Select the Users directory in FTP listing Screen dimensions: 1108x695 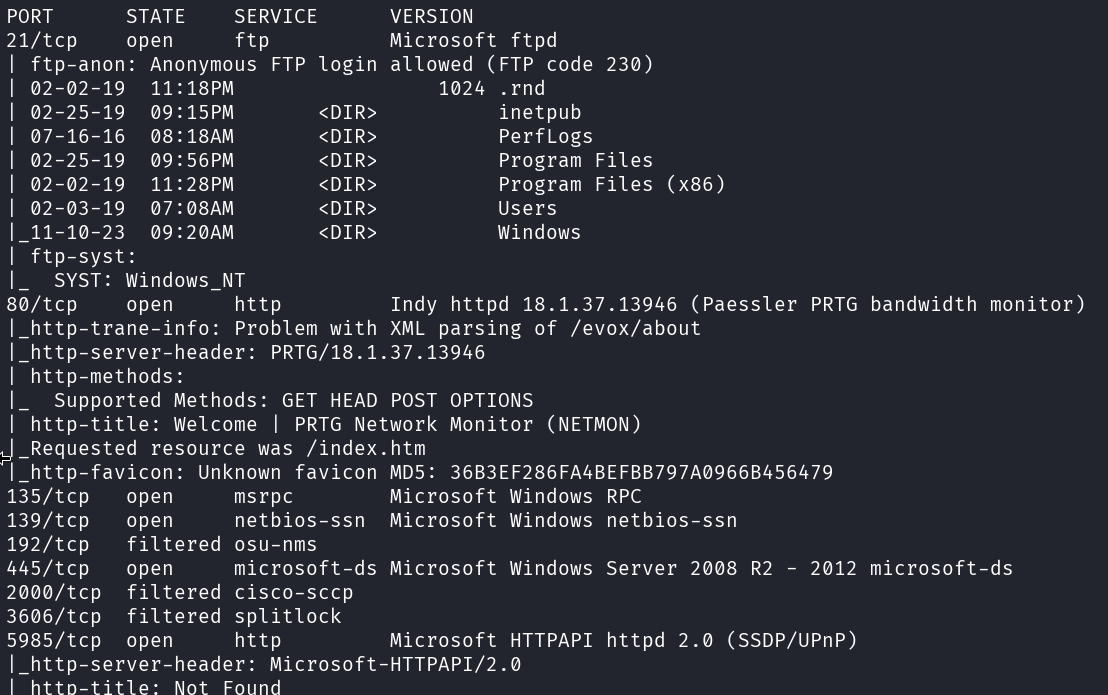tap(527, 209)
